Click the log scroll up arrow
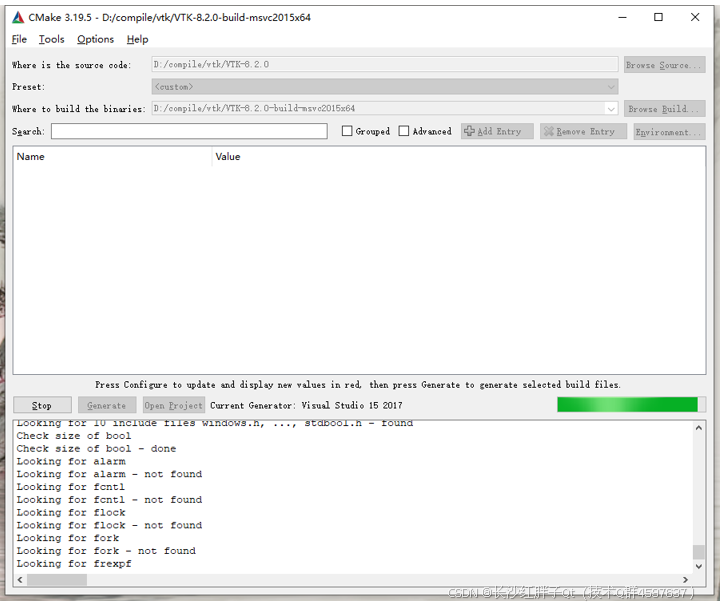Image resolution: width=721 pixels, height=606 pixels. (x=698, y=428)
